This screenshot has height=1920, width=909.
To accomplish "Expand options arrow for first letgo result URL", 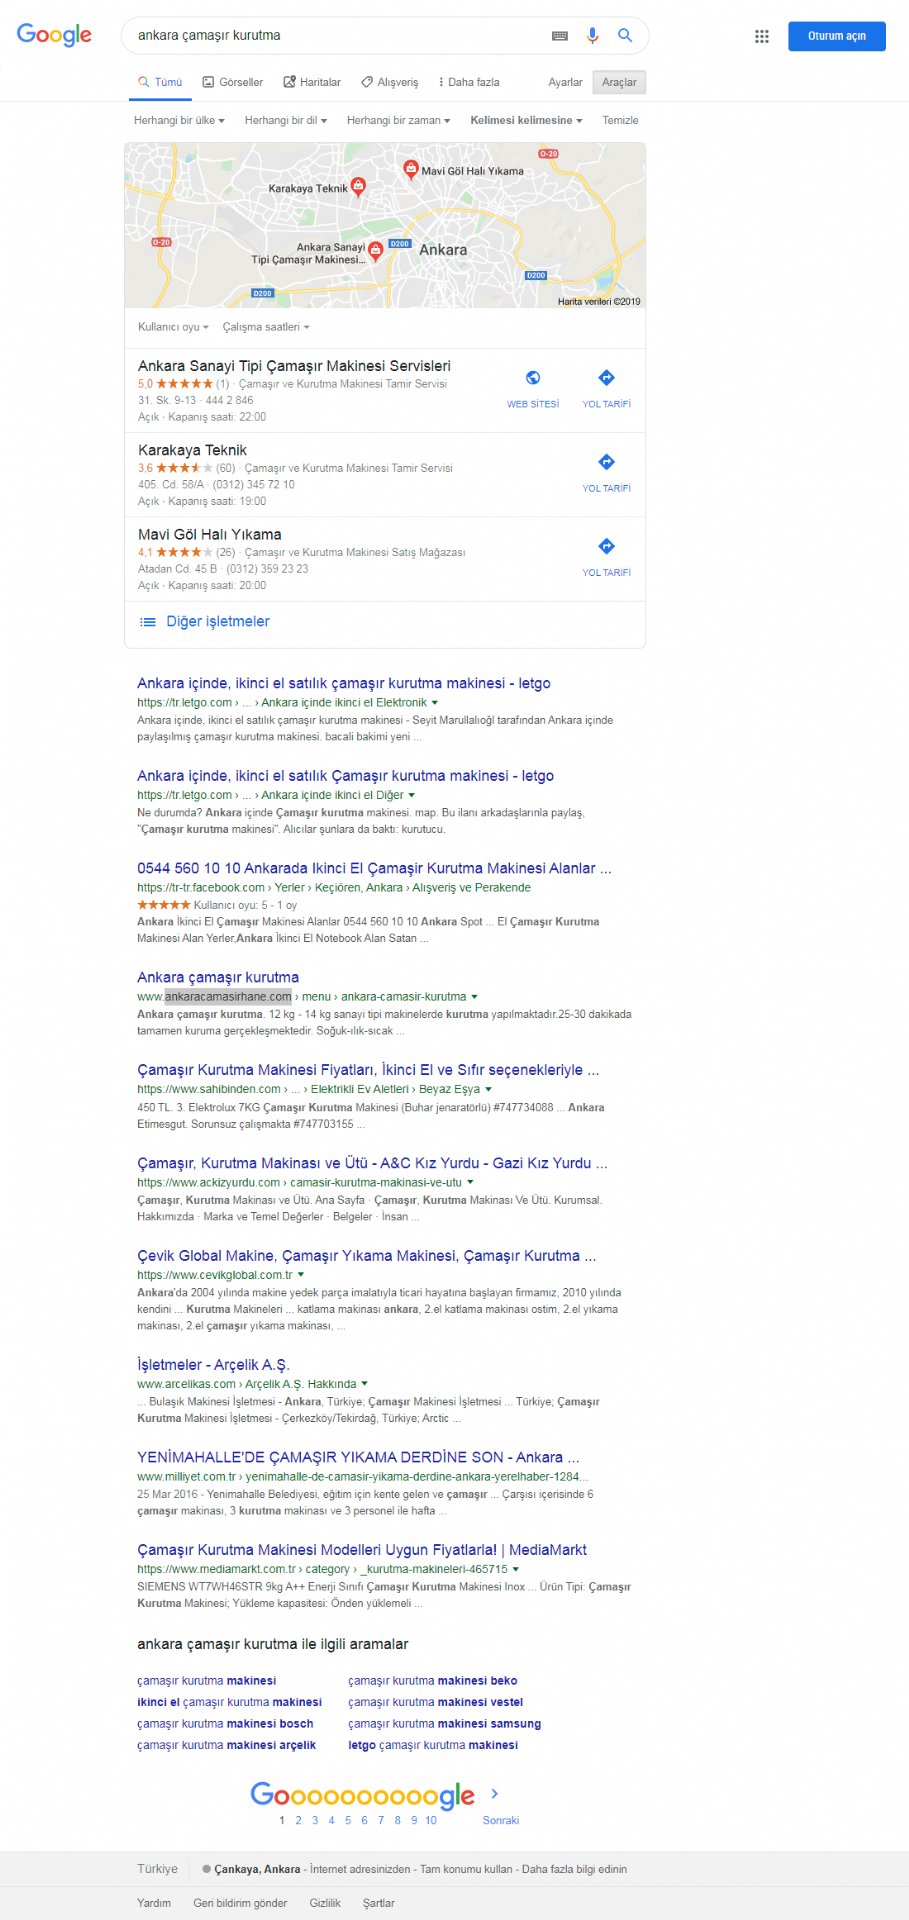I will pos(435,703).
